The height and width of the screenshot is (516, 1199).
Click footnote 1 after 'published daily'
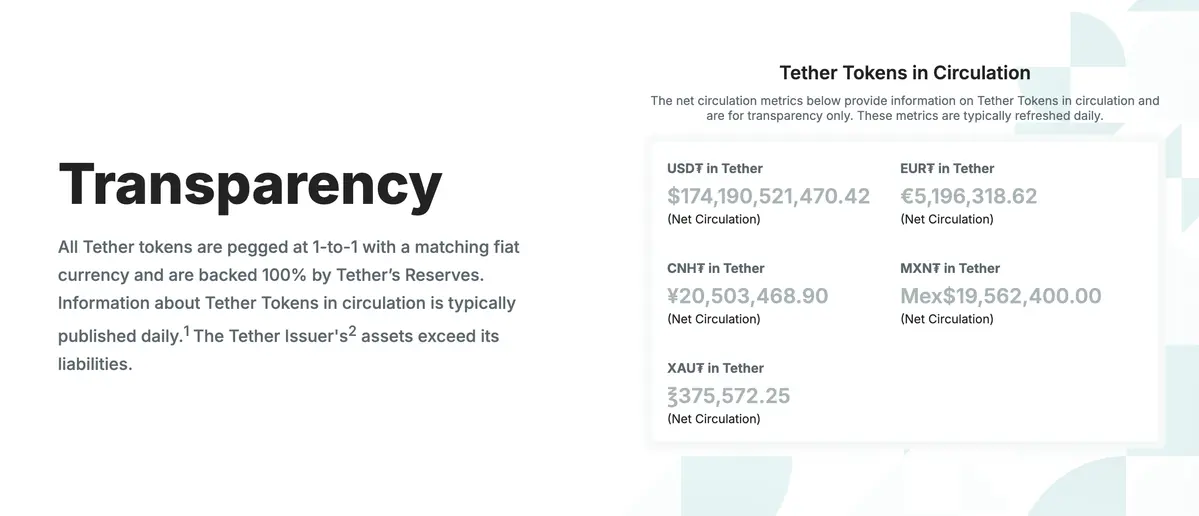tap(187, 330)
